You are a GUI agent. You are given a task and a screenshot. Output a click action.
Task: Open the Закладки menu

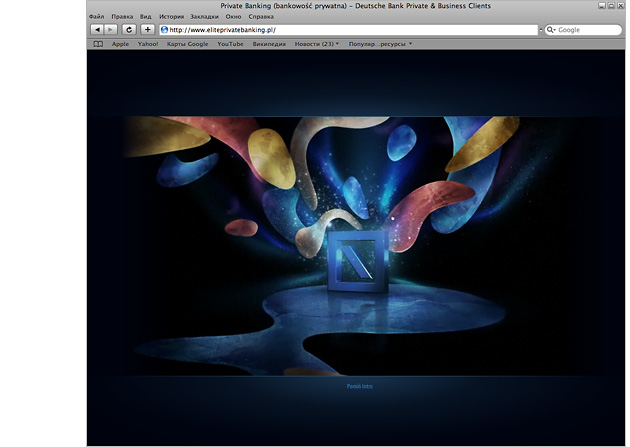[x=204, y=17]
